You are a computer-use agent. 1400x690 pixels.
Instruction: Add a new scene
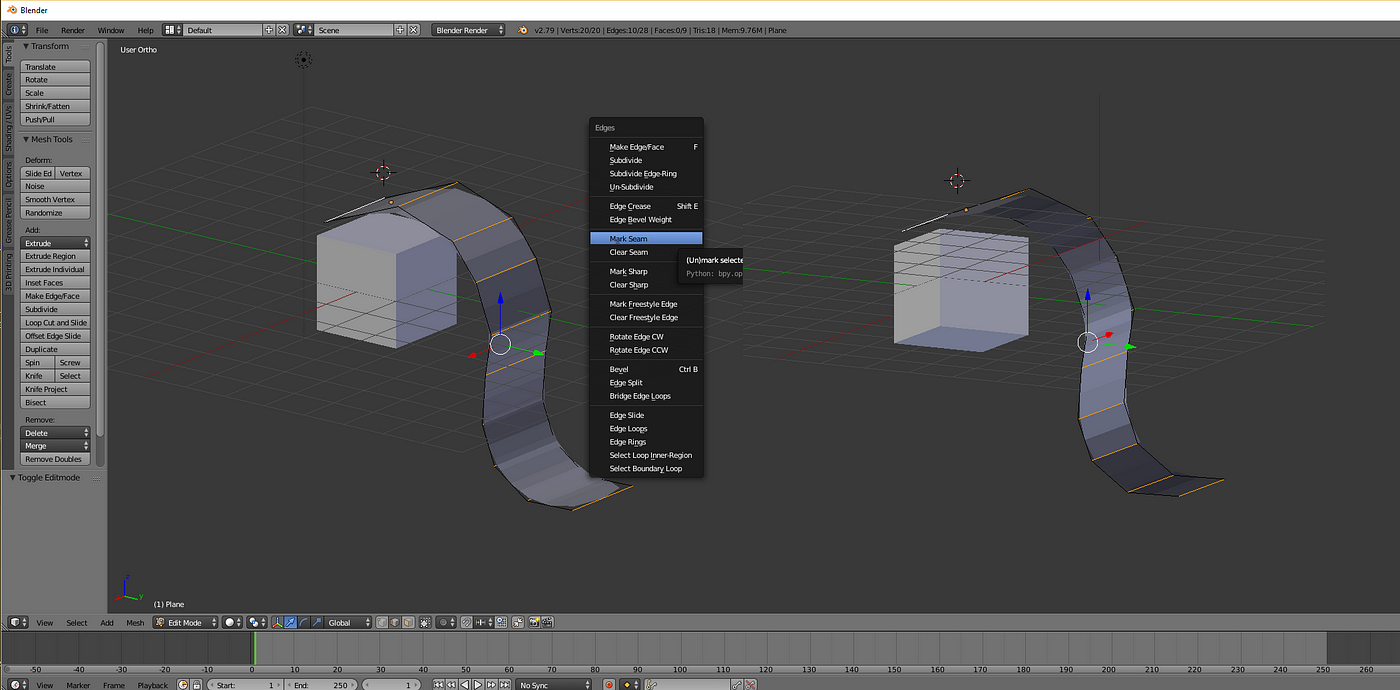[x=401, y=30]
